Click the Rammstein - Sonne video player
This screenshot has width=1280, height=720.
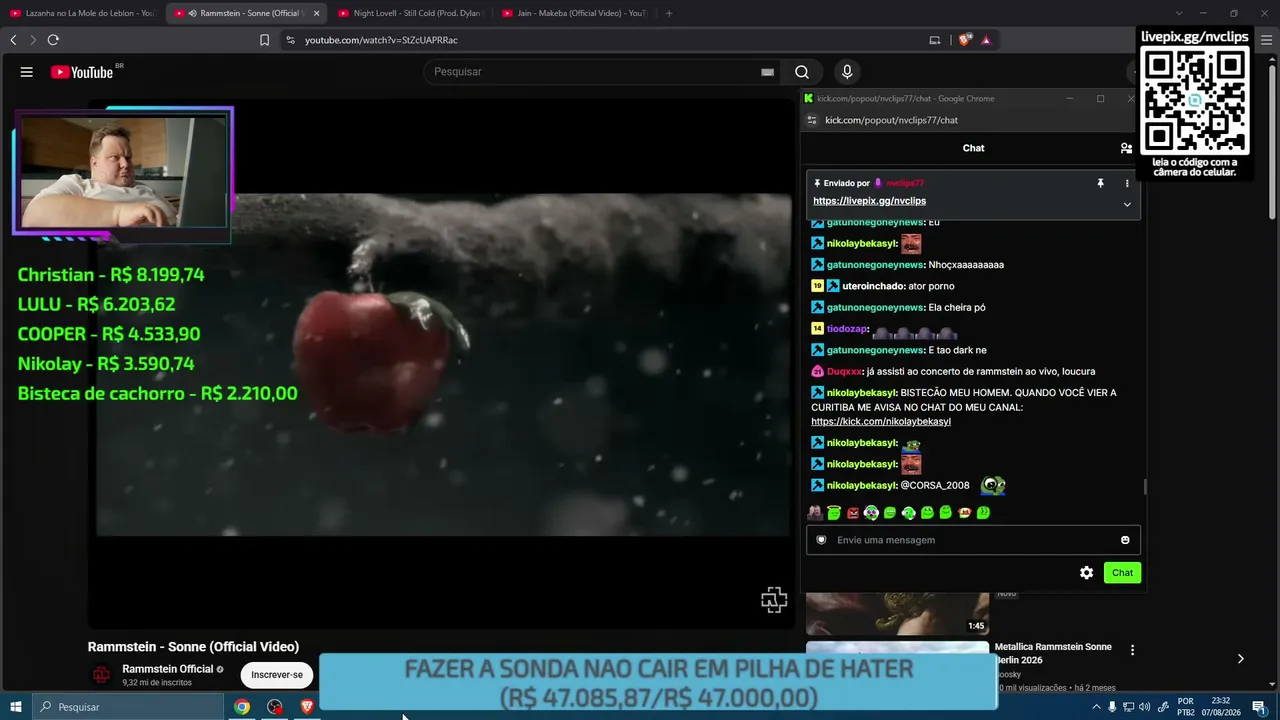tap(443, 365)
